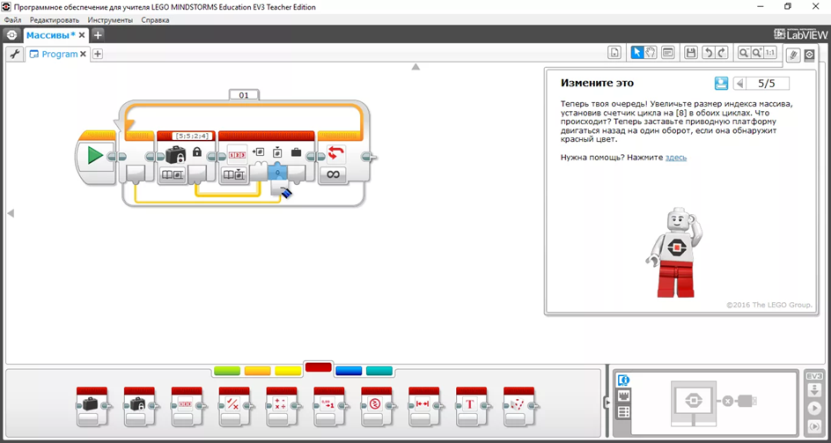Image resolution: width=831 pixels, height=443 pixels.
Task: Open Project Properties wrench tab
Action: point(15,54)
